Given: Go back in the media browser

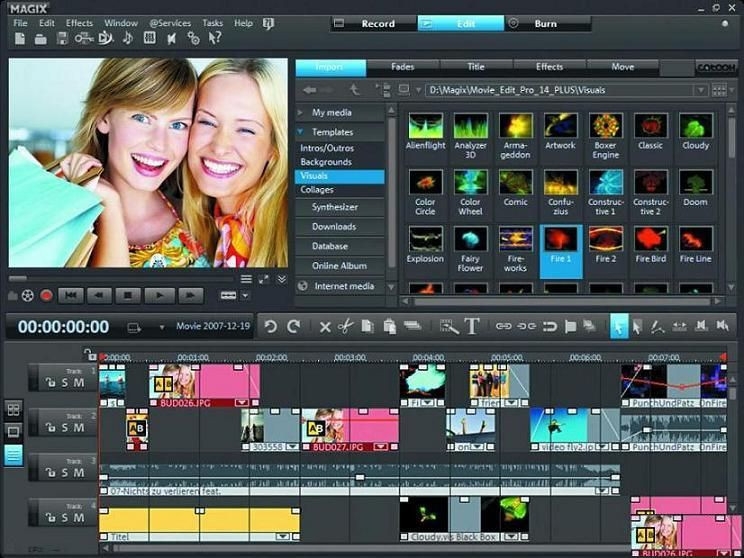Looking at the screenshot, I should click(310, 90).
